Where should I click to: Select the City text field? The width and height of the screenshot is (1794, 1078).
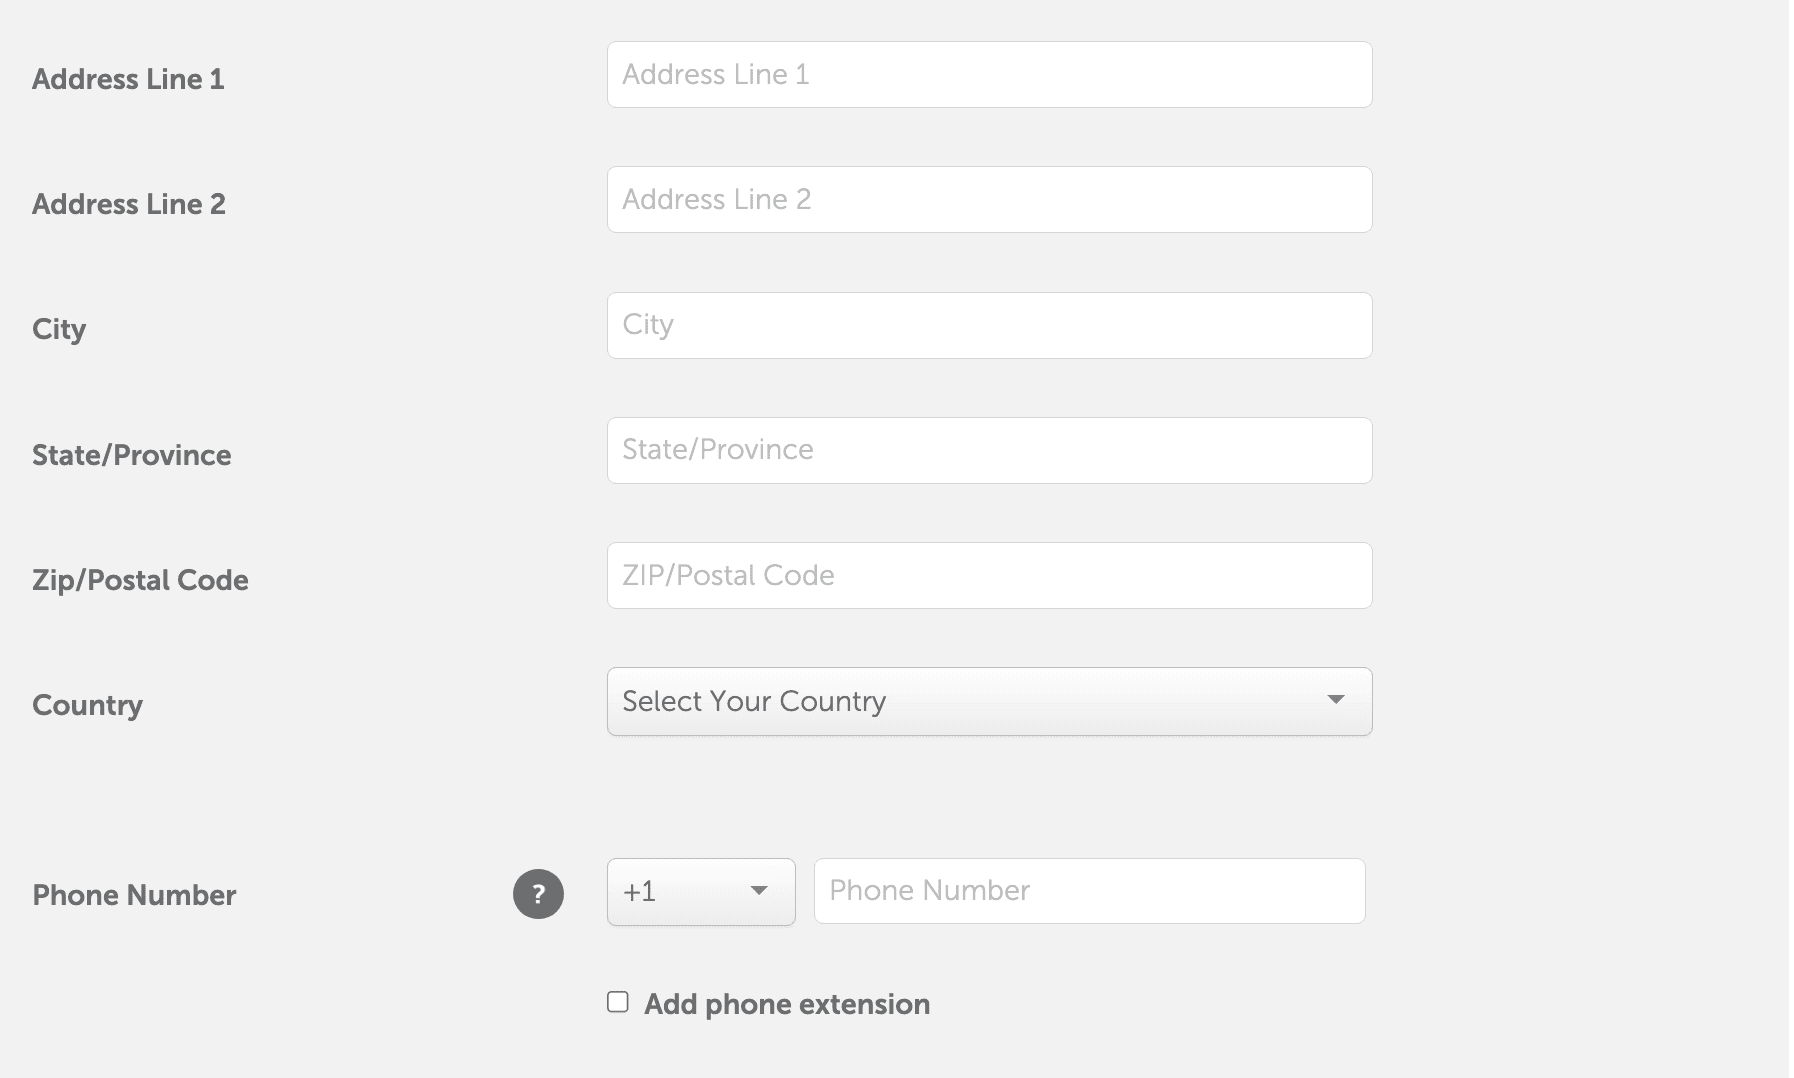(988, 325)
